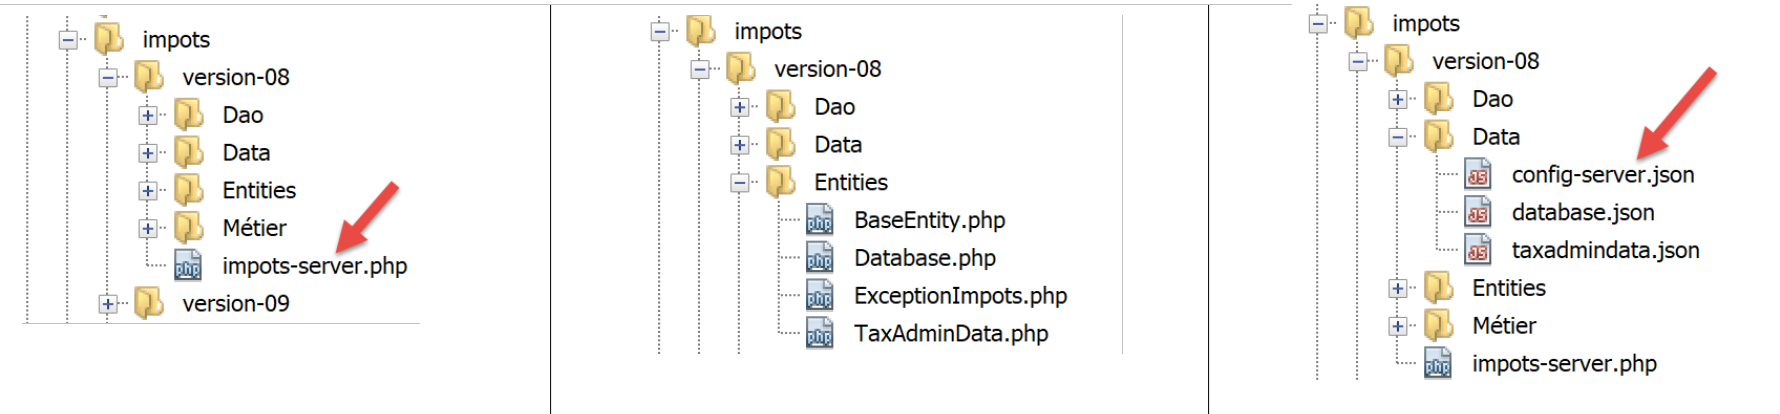Collapse the expanded Entities folder
Viewport: 1780px width, 414px height.
(740, 183)
